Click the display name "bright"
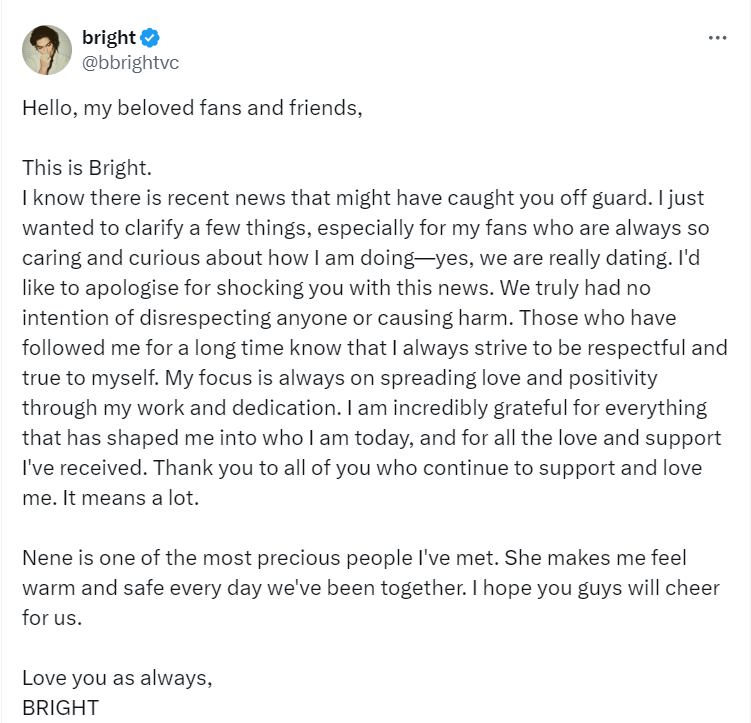The width and height of the screenshot is (751, 723). [x=109, y=38]
